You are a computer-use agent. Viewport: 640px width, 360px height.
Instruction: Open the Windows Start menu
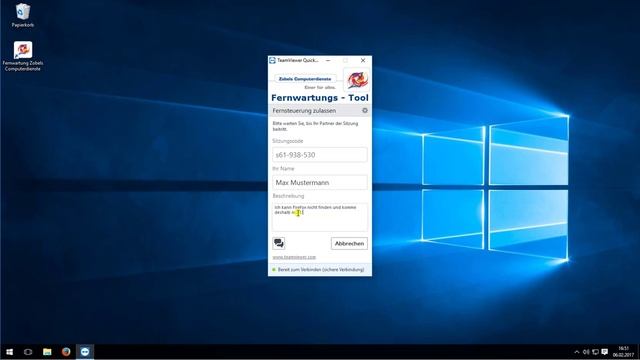[9, 352]
